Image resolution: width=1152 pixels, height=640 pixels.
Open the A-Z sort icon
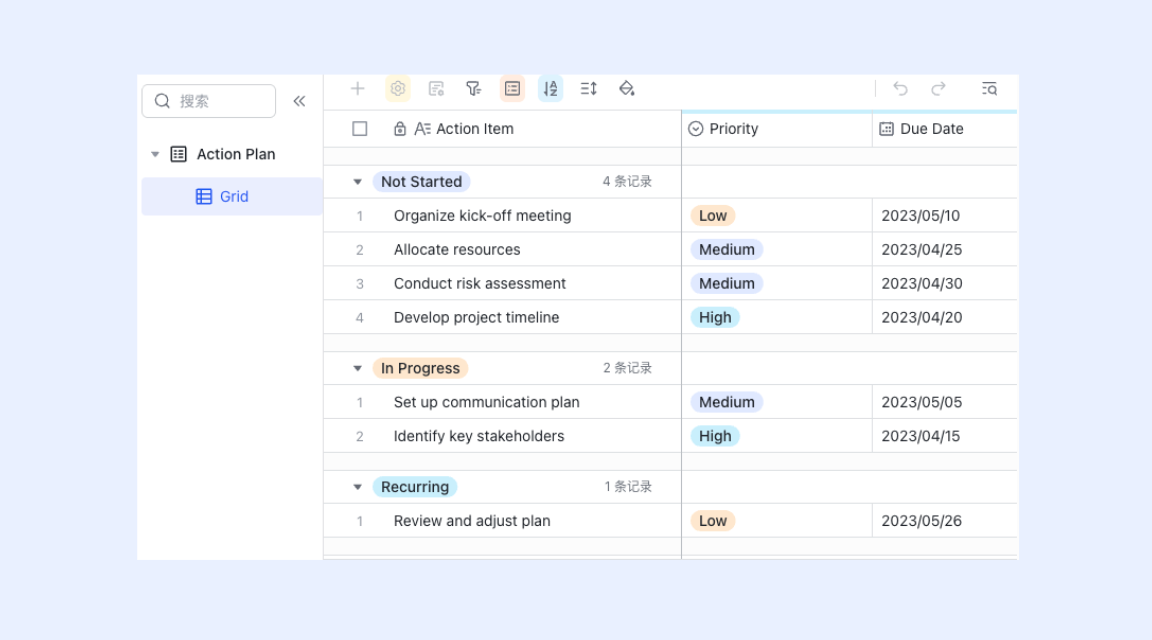tap(550, 89)
